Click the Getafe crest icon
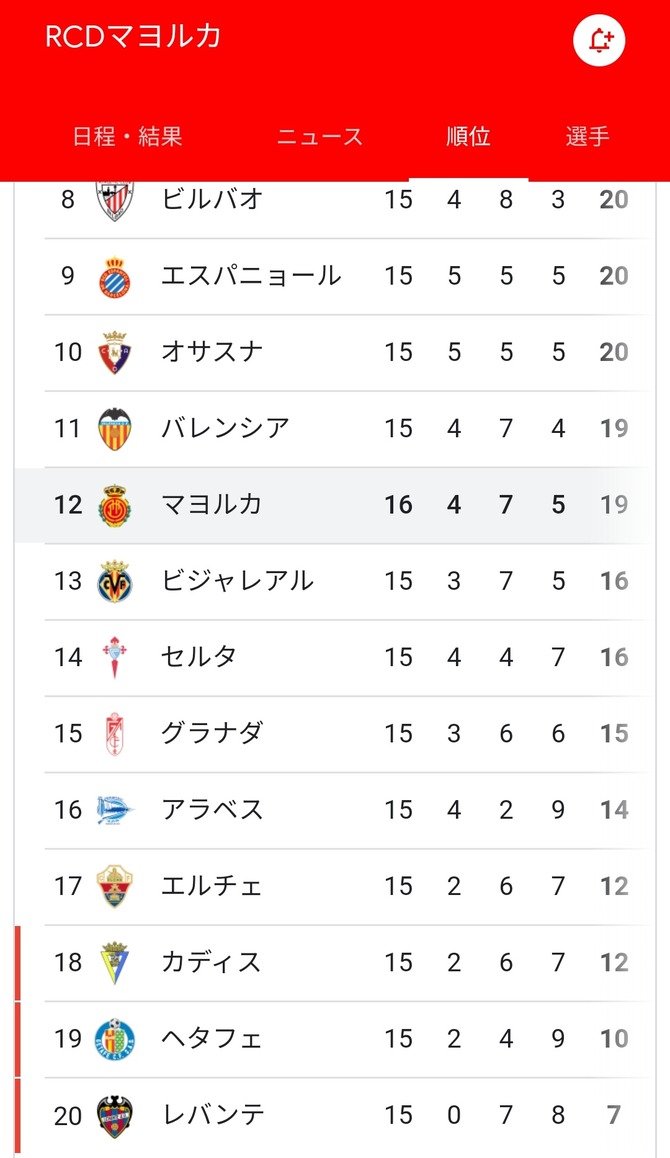 (x=114, y=1039)
